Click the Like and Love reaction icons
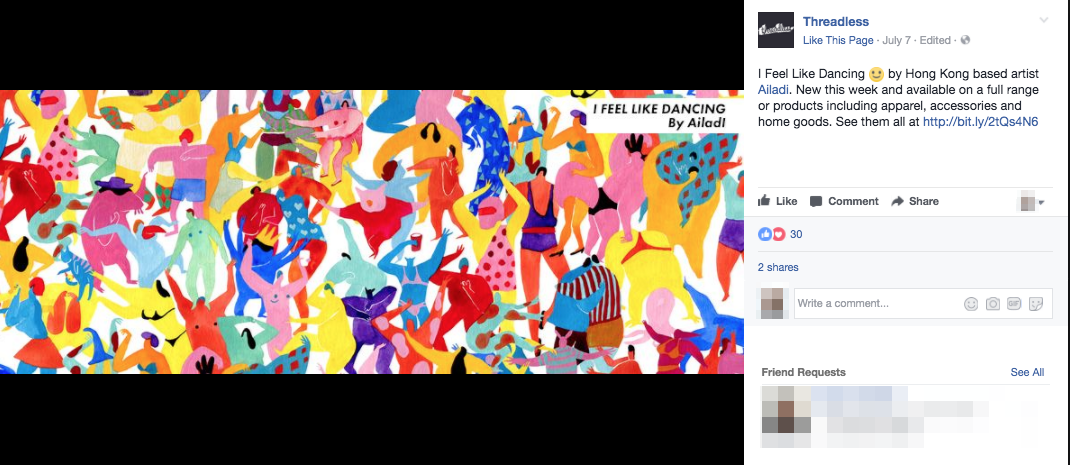This screenshot has width=1070, height=465. [x=772, y=234]
